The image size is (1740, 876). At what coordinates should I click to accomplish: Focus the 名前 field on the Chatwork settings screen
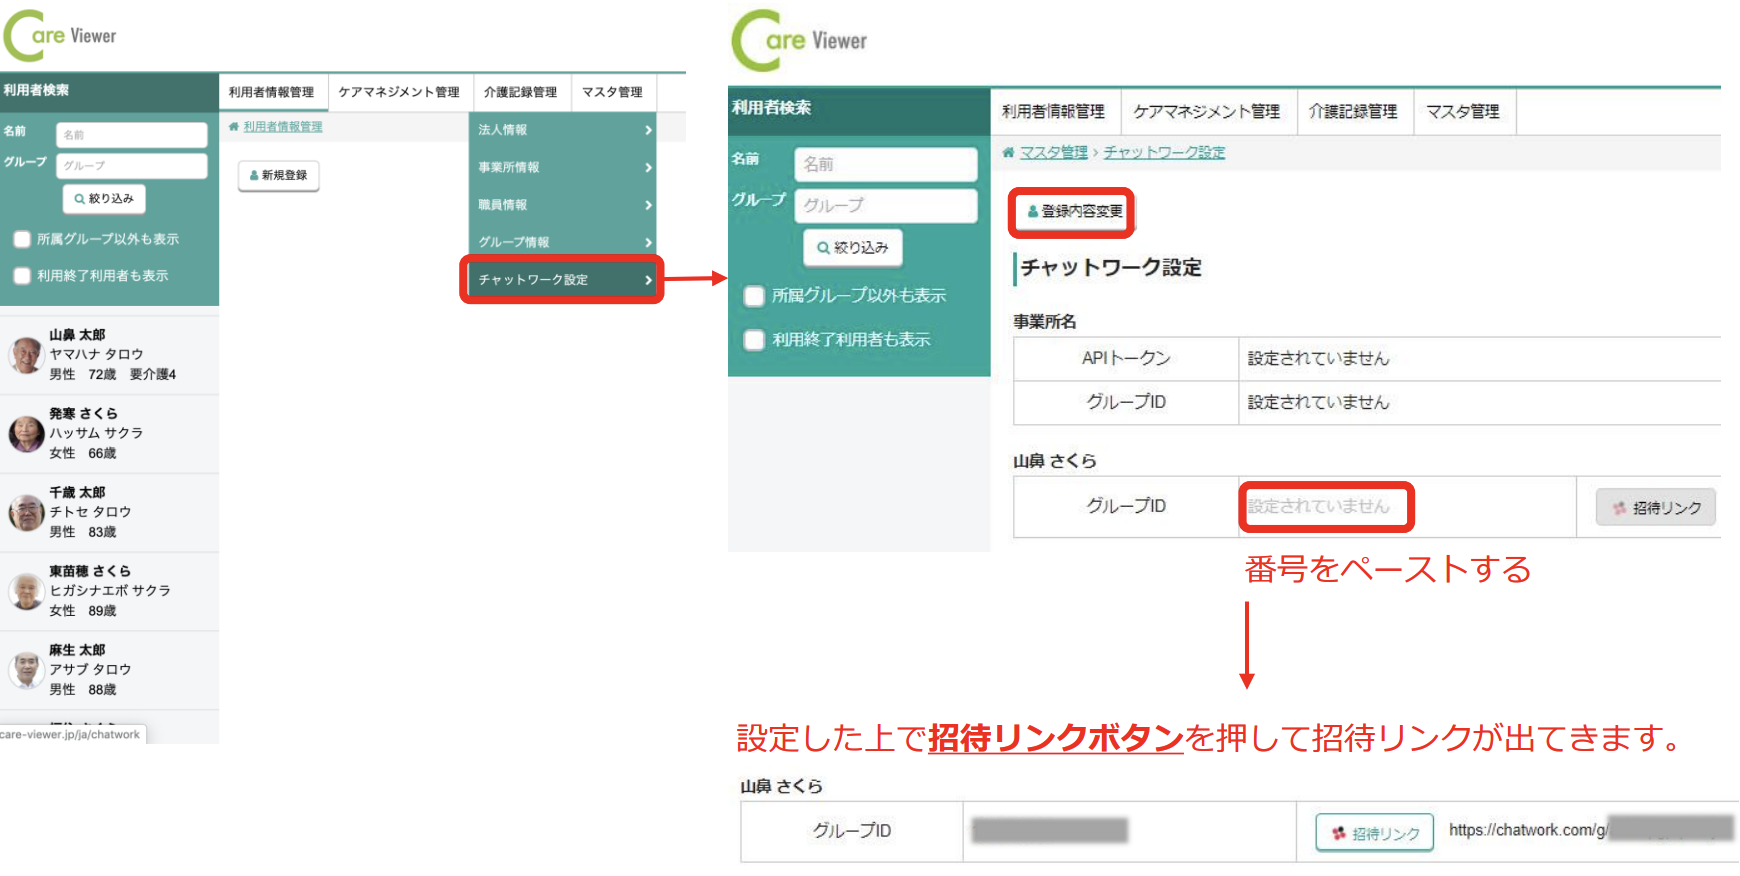pos(886,164)
